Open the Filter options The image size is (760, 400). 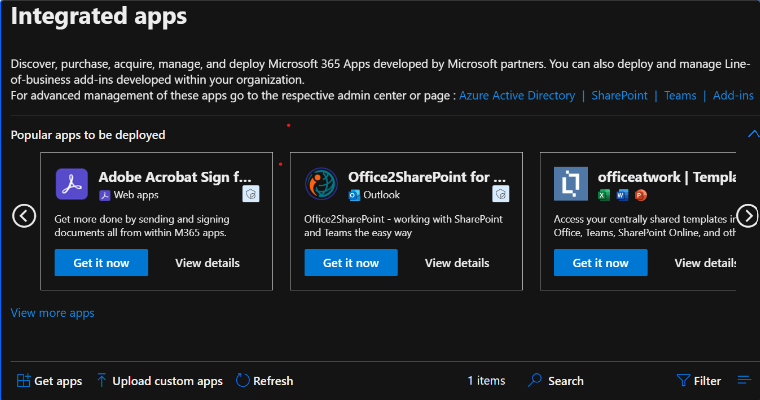(698, 381)
